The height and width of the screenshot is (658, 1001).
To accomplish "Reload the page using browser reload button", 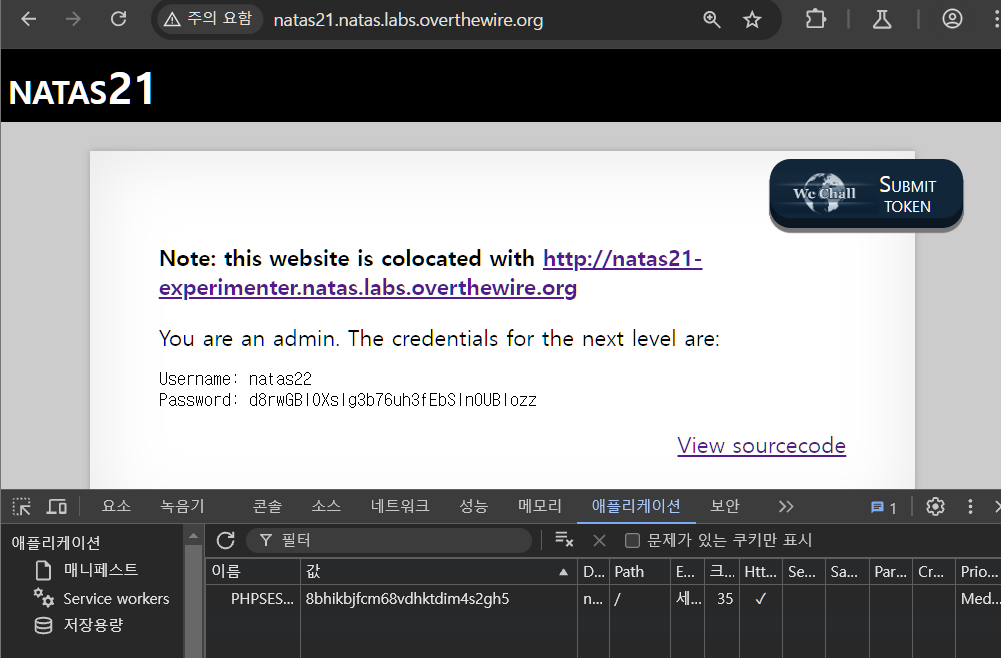I will click(x=118, y=19).
